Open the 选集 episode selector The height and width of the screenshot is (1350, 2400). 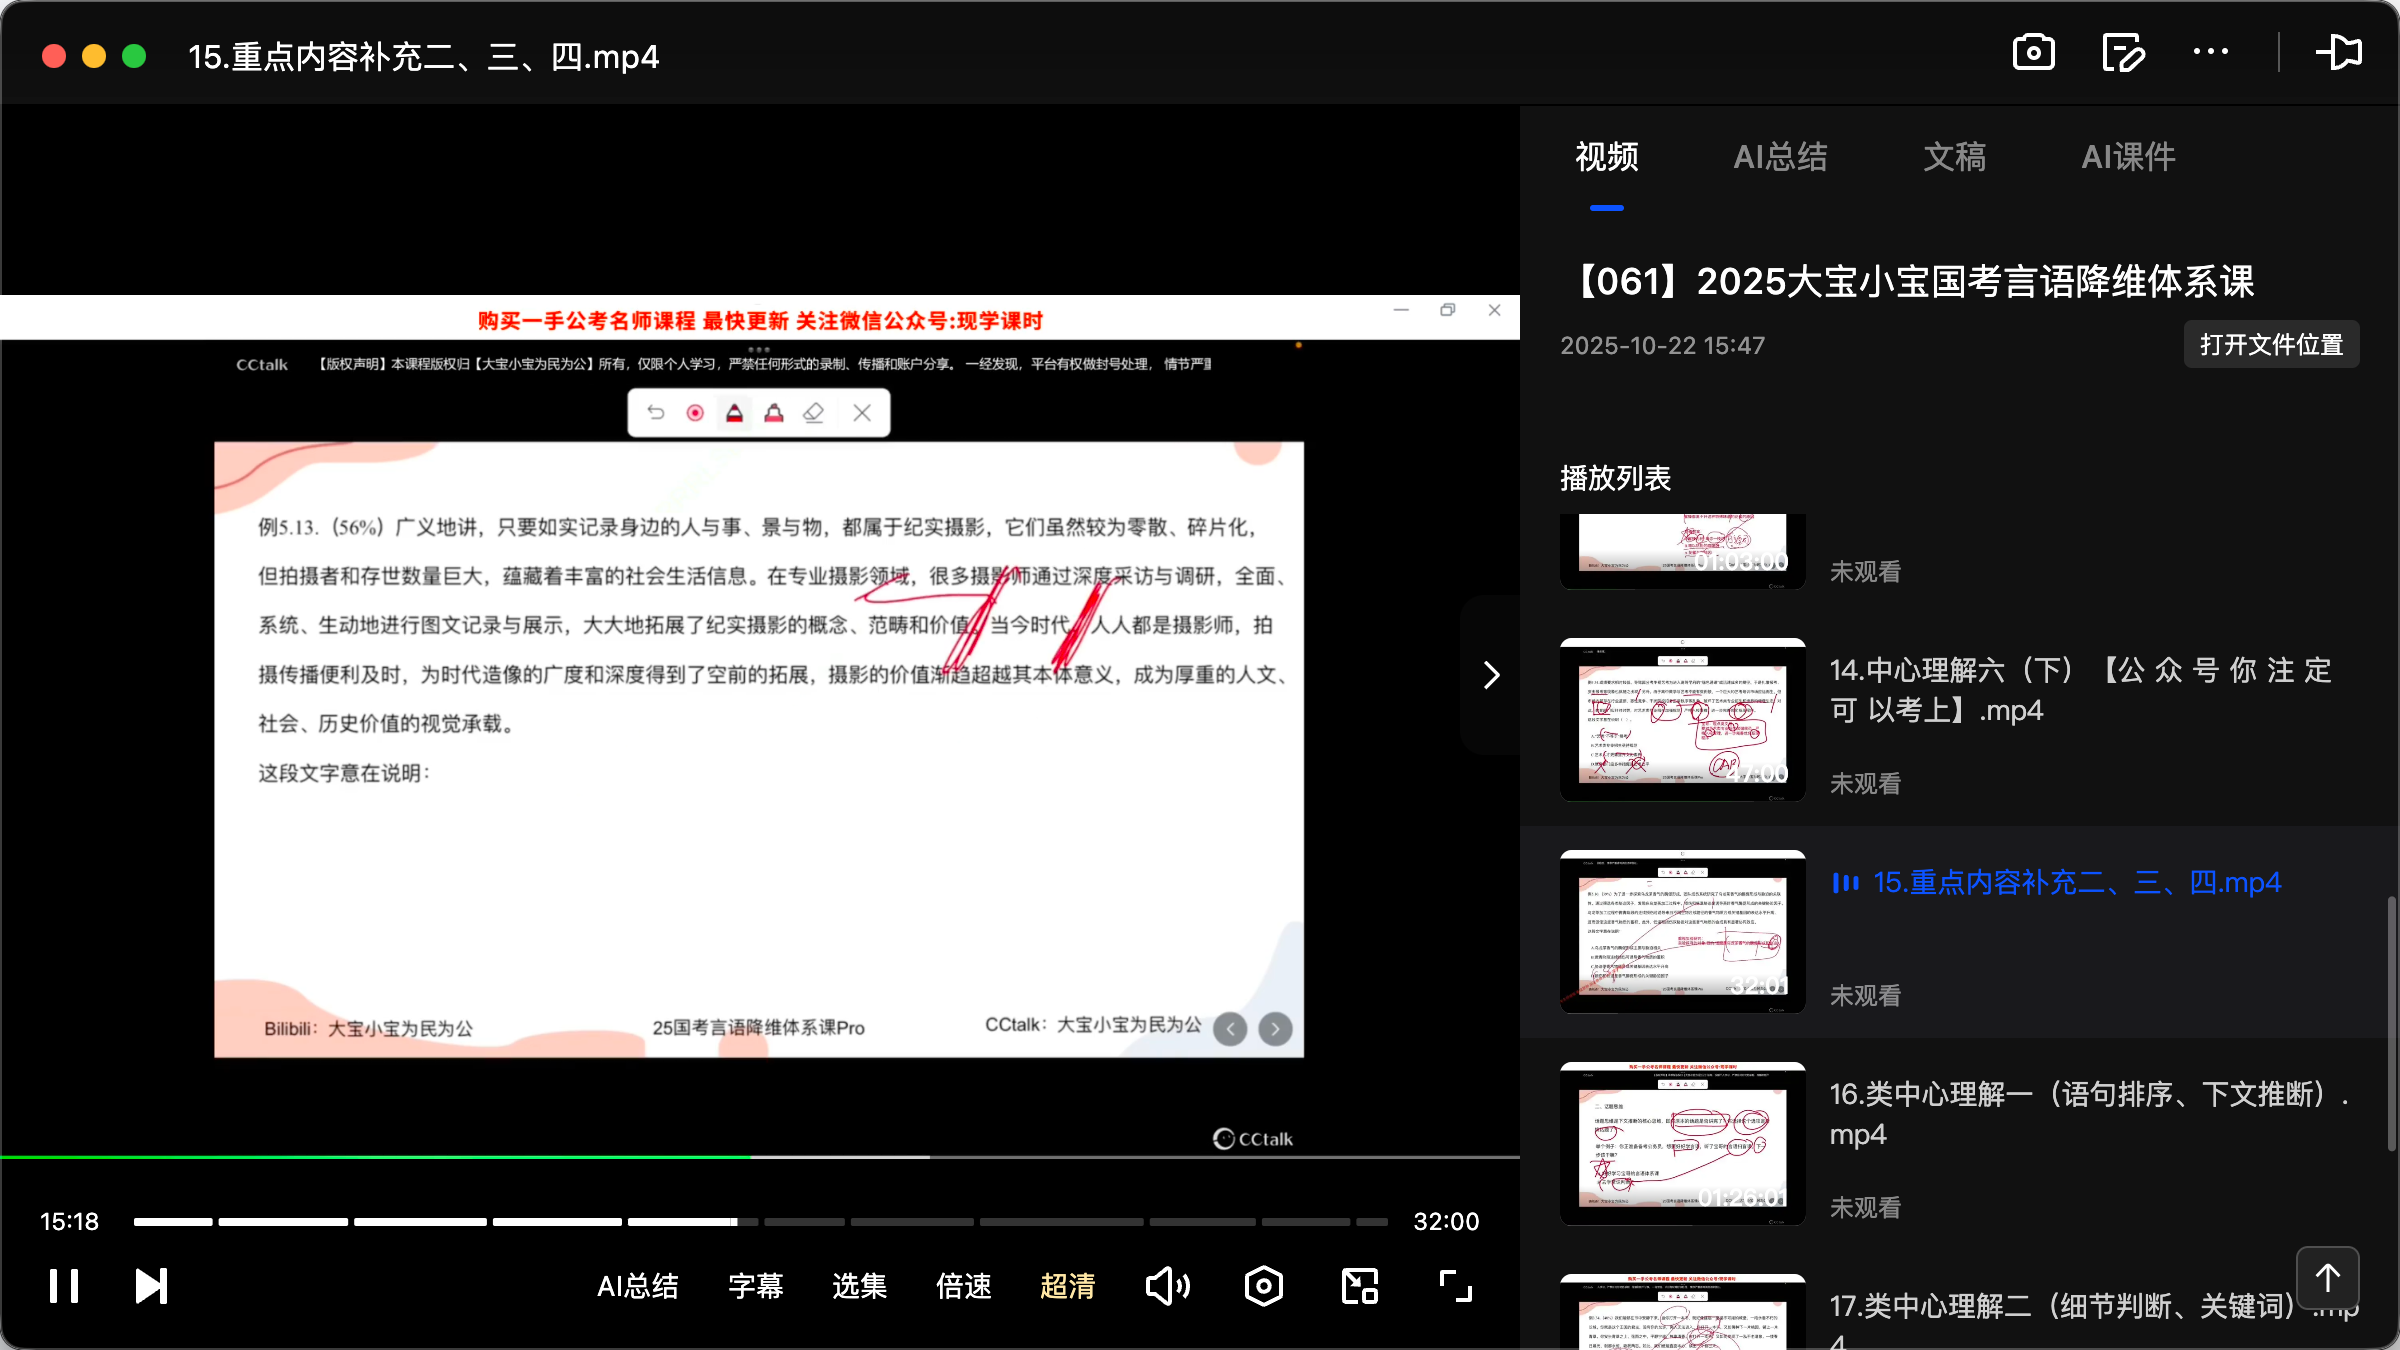click(x=858, y=1286)
